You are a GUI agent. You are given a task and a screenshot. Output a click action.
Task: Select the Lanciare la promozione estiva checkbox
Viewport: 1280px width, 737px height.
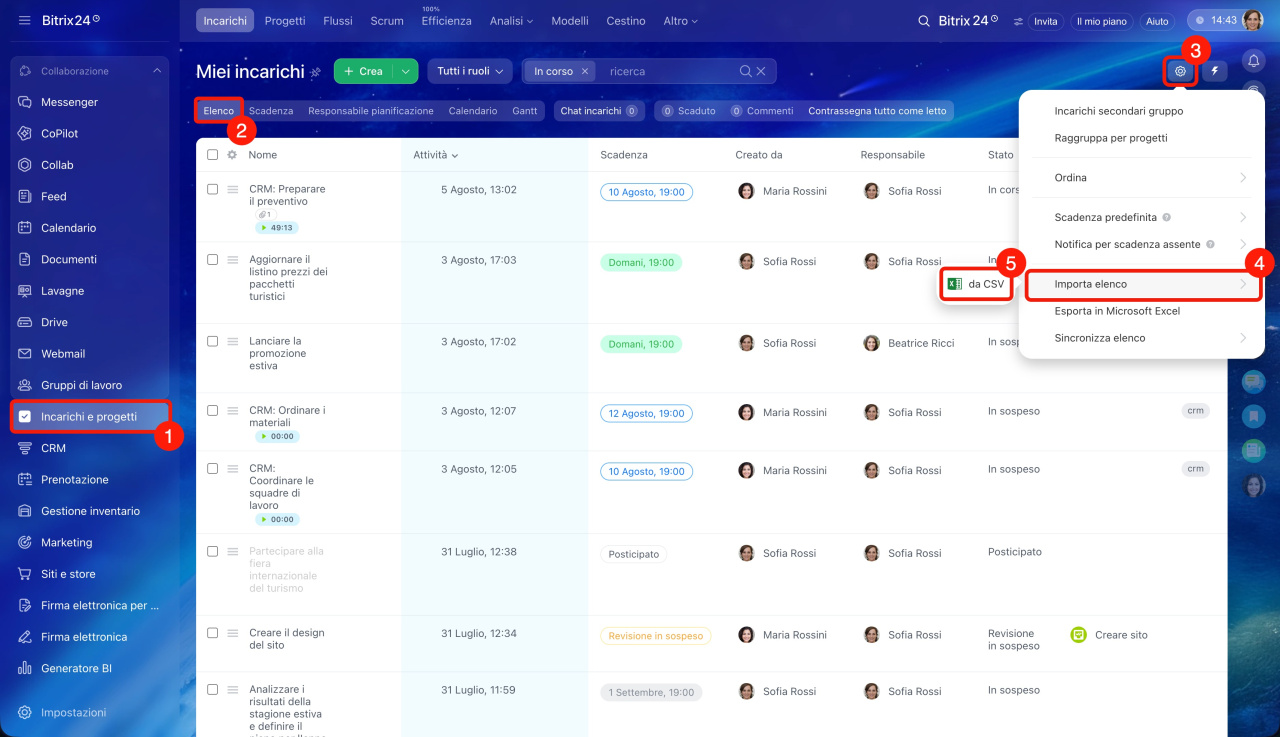click(212, 341)
